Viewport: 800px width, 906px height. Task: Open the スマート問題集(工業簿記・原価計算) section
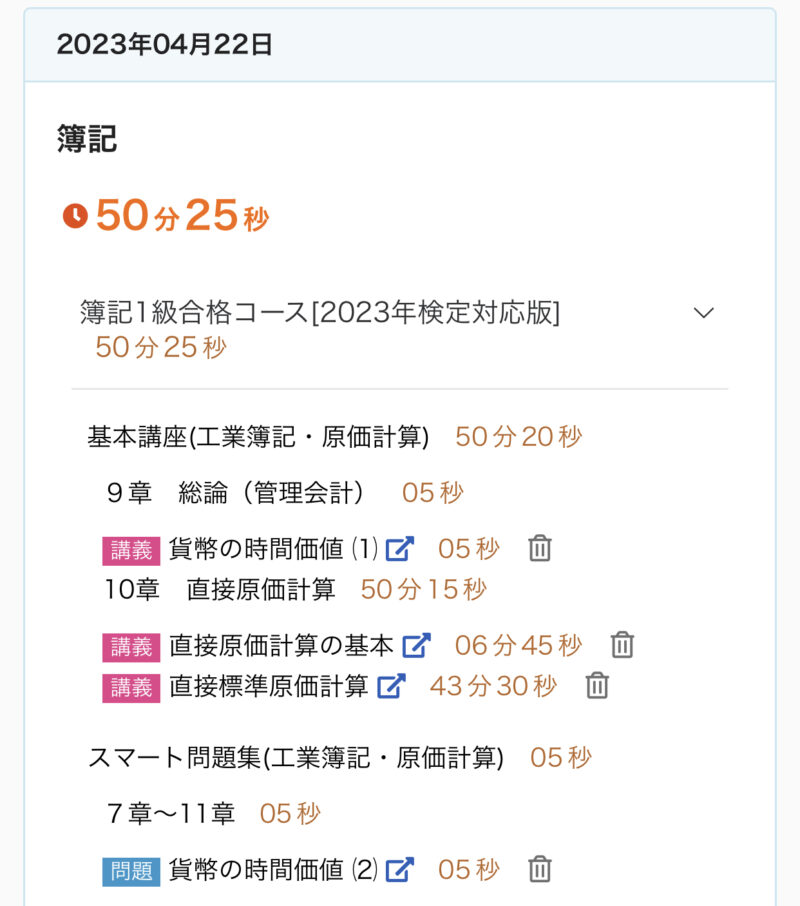[296, 758]
